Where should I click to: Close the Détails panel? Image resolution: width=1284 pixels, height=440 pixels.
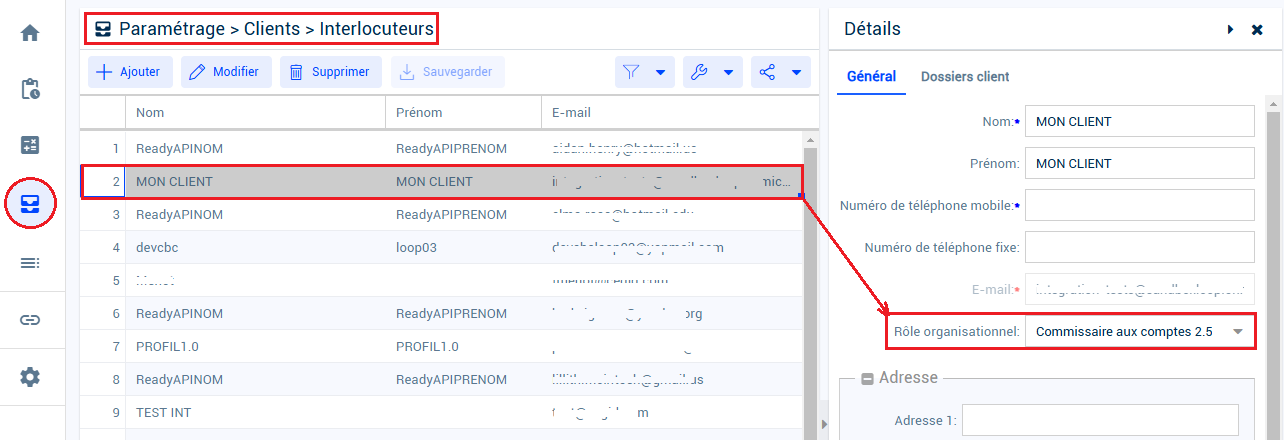coord(1257,30)
